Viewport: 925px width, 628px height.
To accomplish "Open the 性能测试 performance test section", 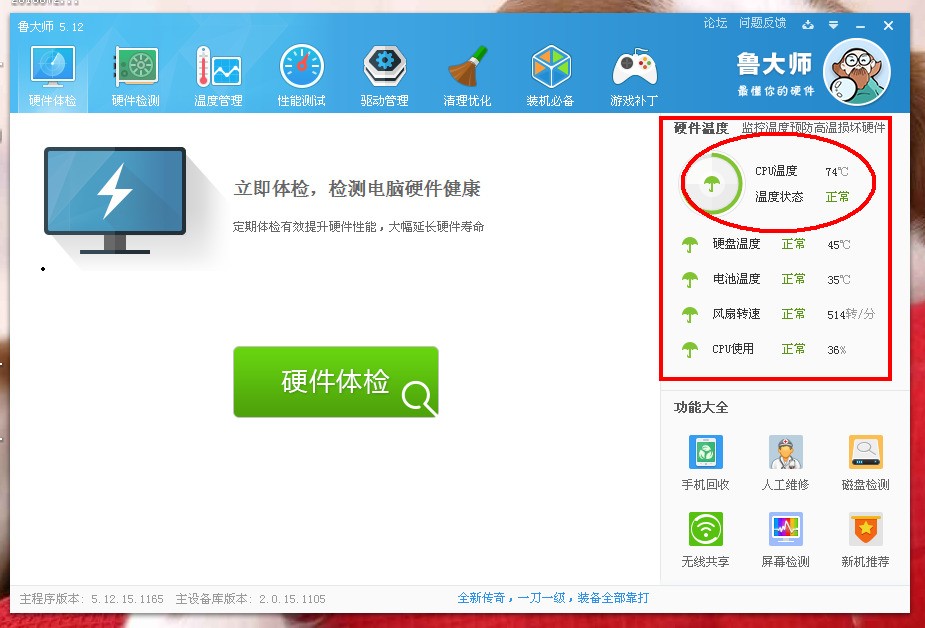I will 301,77.
